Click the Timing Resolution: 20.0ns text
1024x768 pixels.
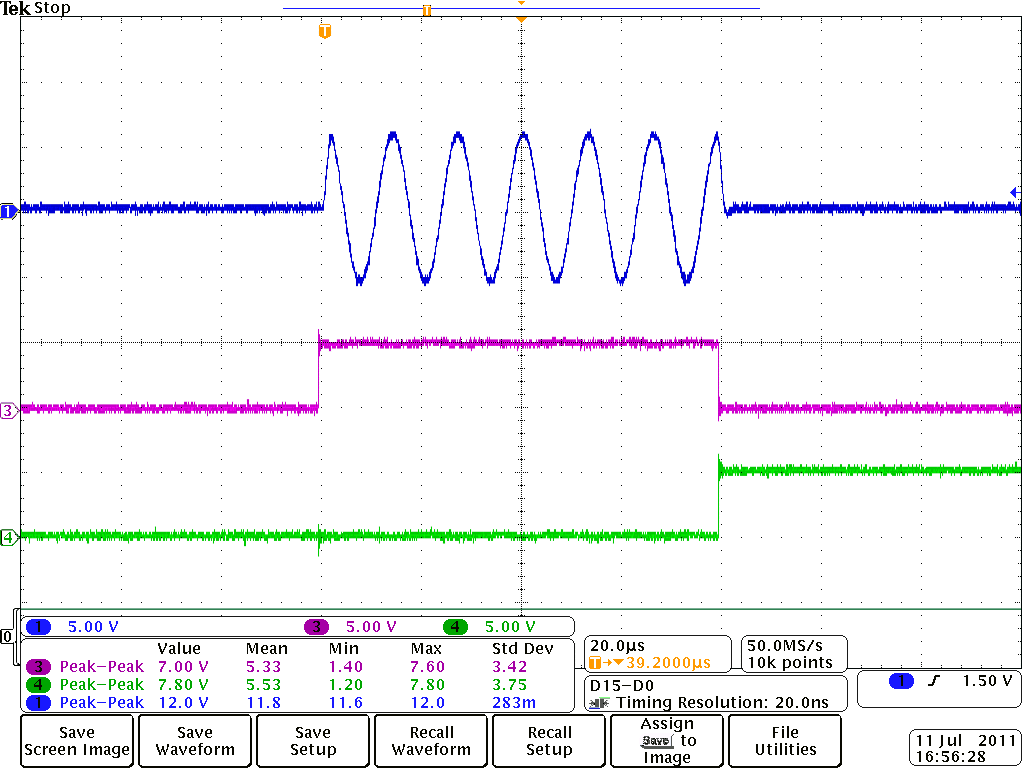coord(722,703)
